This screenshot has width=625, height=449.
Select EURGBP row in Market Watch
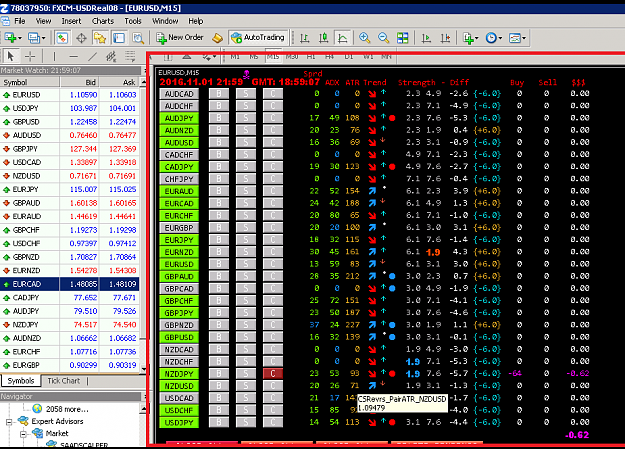click(70, 365)
